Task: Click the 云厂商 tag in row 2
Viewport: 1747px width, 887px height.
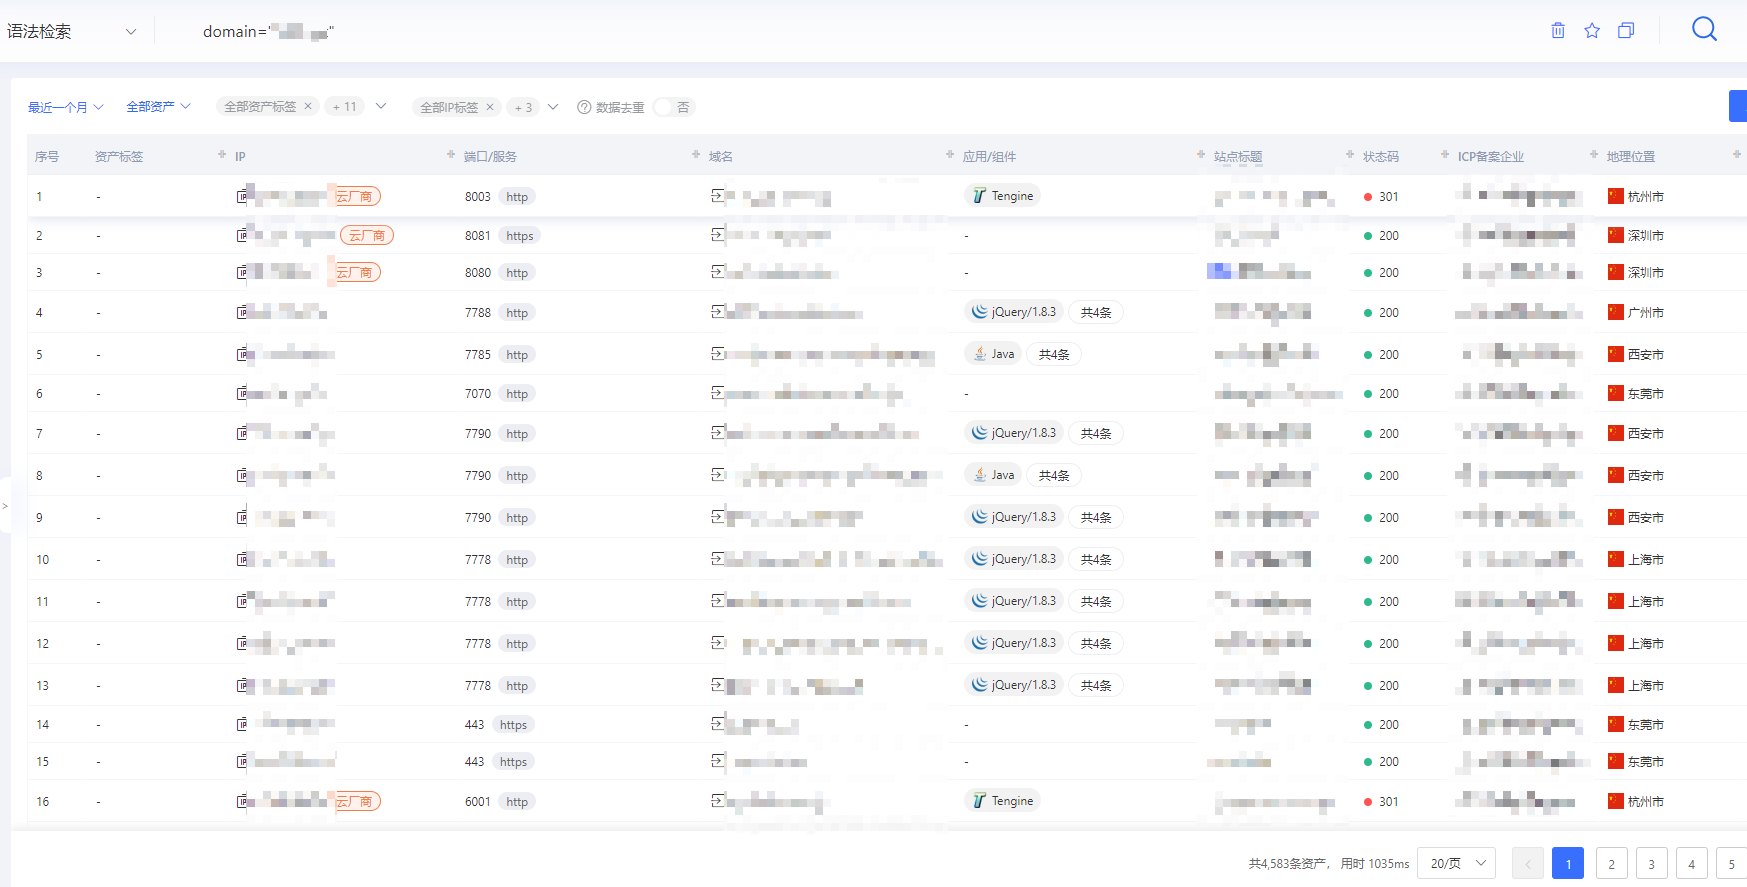Action: pos(367,236)
